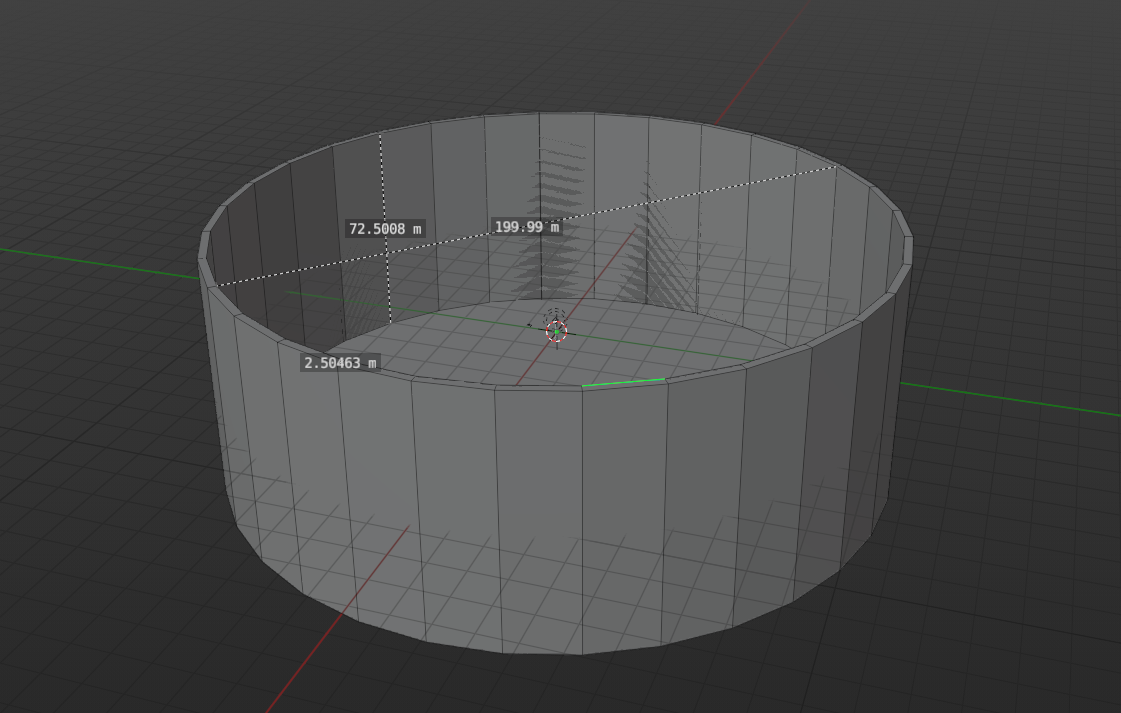
Task: Select the highlighted green edge on the rim
Action: 623,383
